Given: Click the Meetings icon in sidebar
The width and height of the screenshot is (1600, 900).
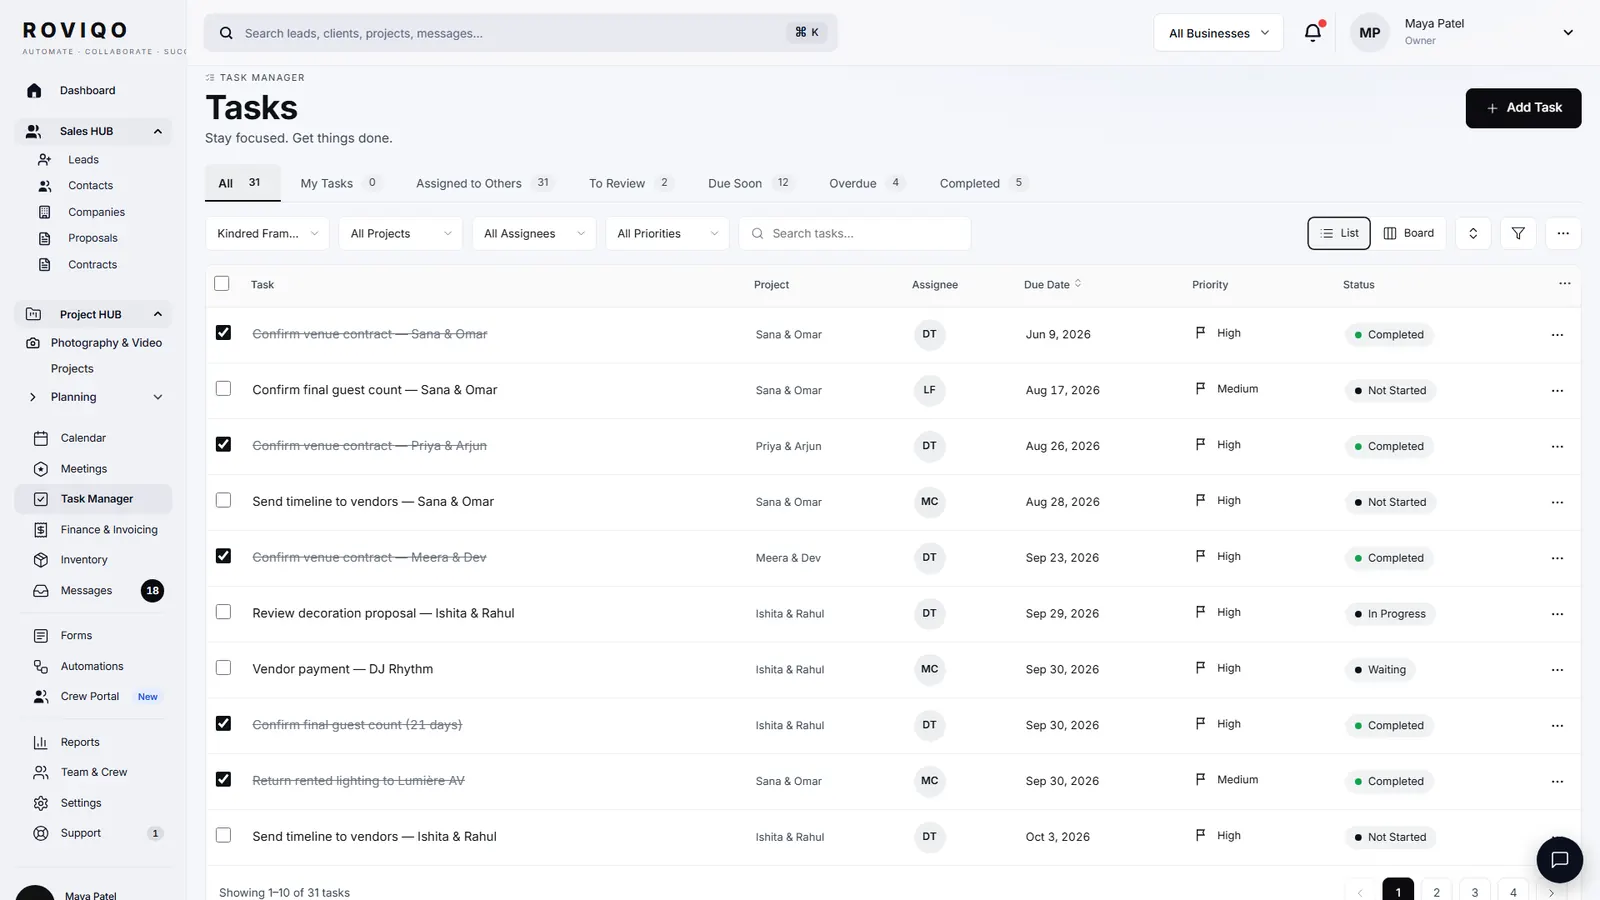Looking at the screenshot, I should point(41,469).
